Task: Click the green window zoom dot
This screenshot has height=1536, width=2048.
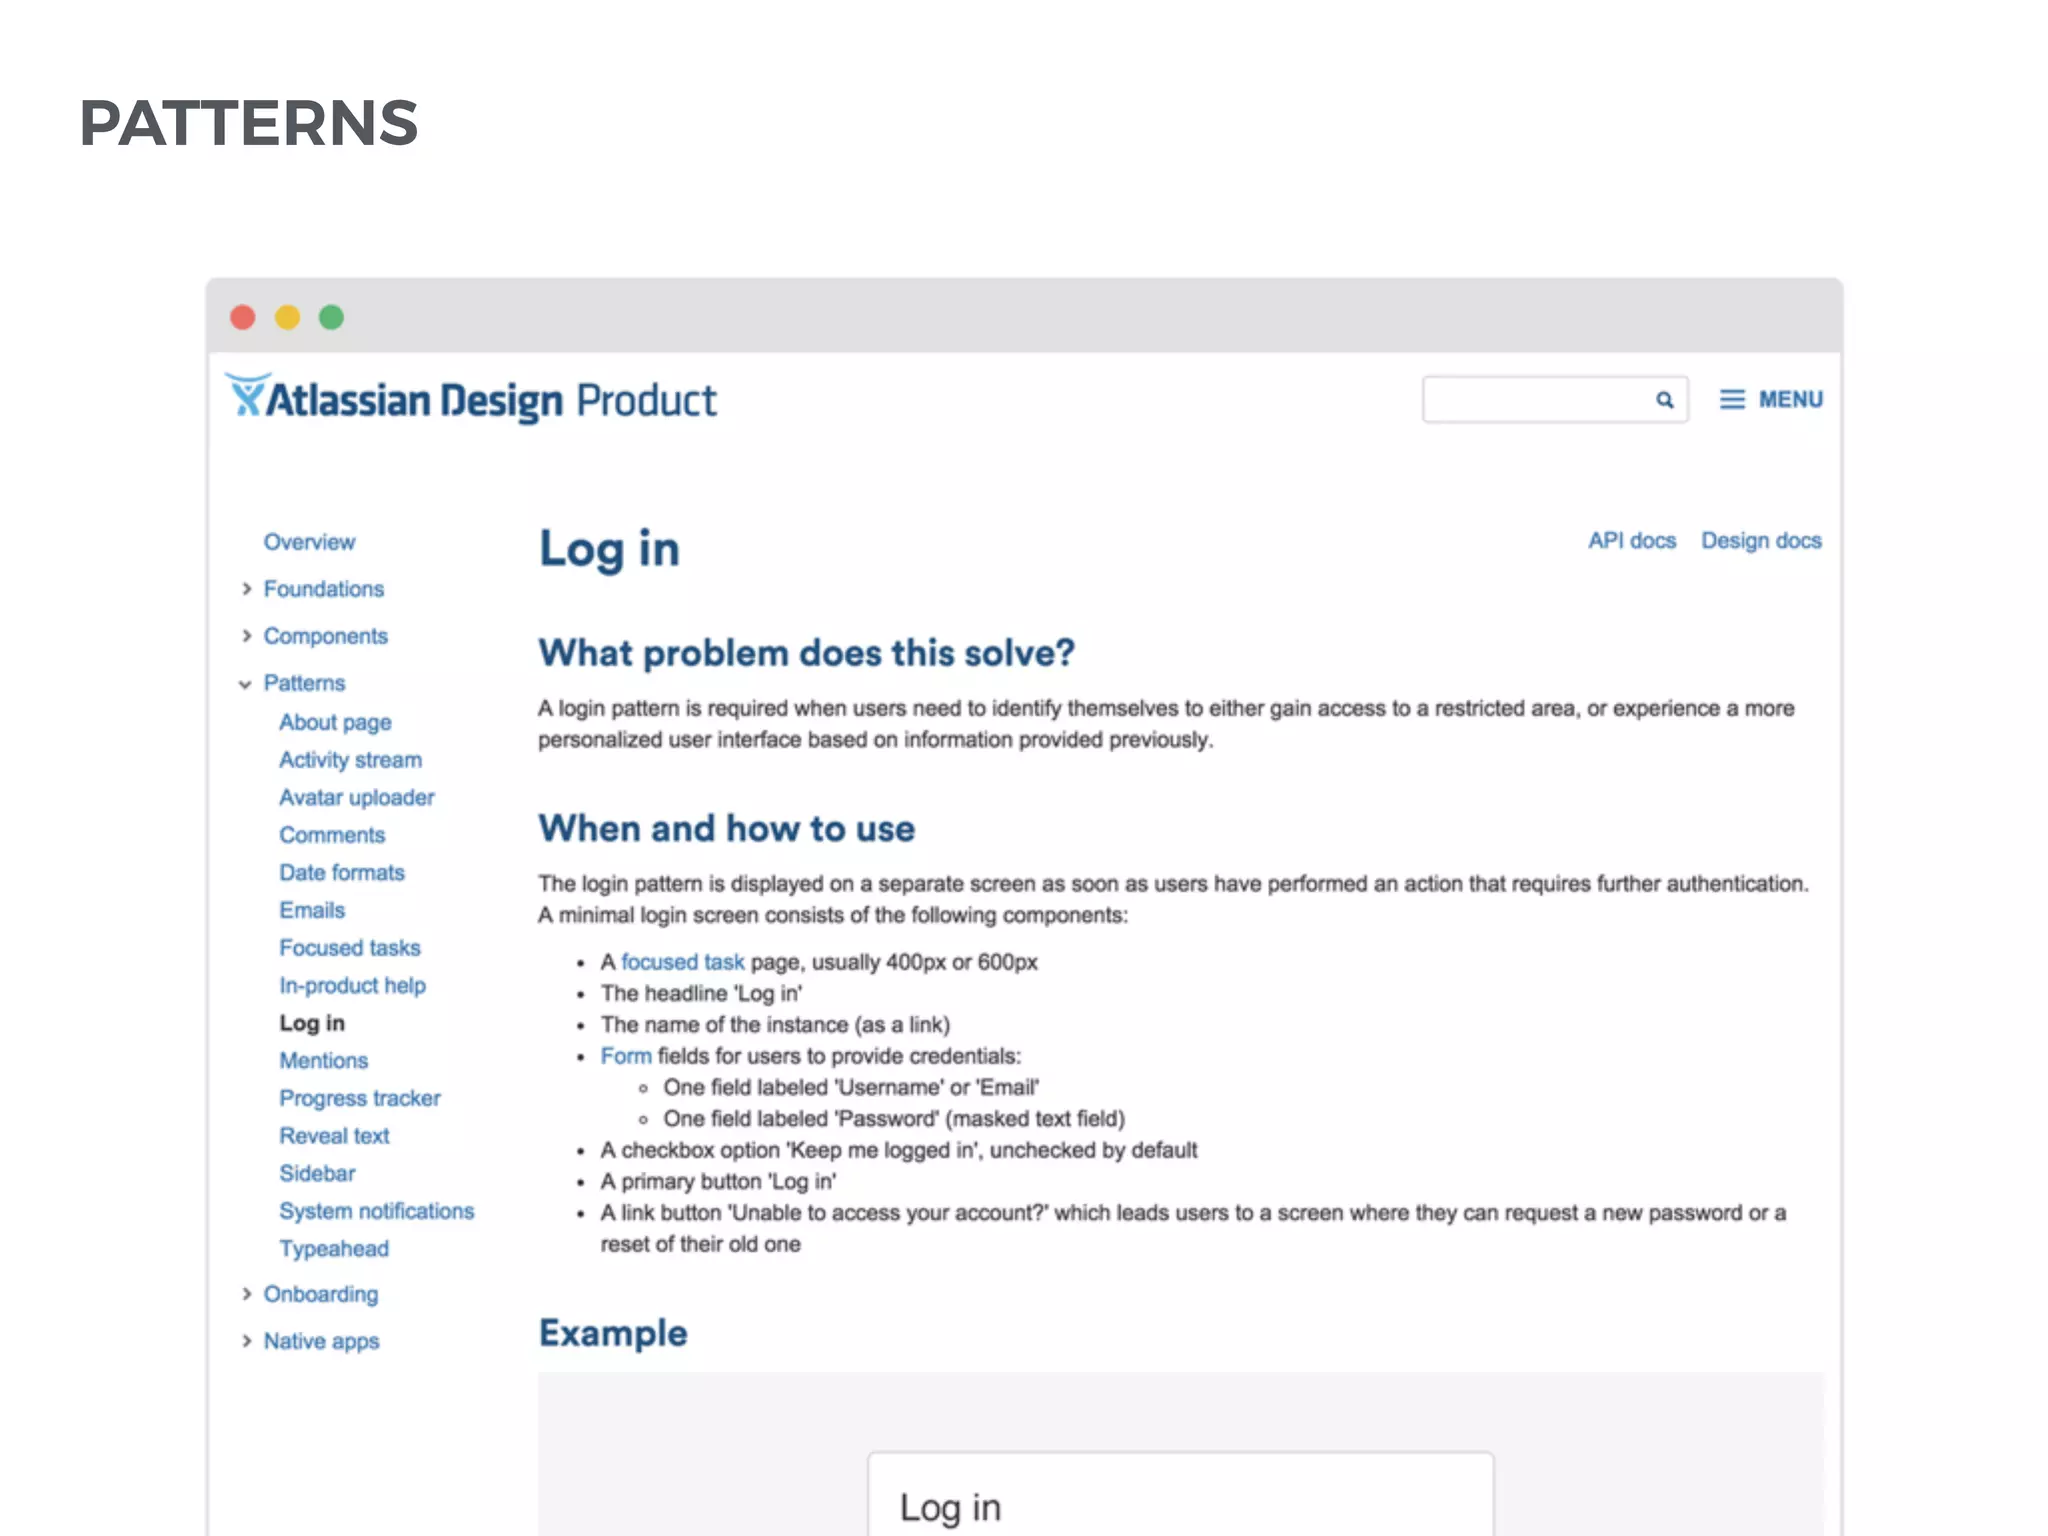Action: click(x=331, y=317)
